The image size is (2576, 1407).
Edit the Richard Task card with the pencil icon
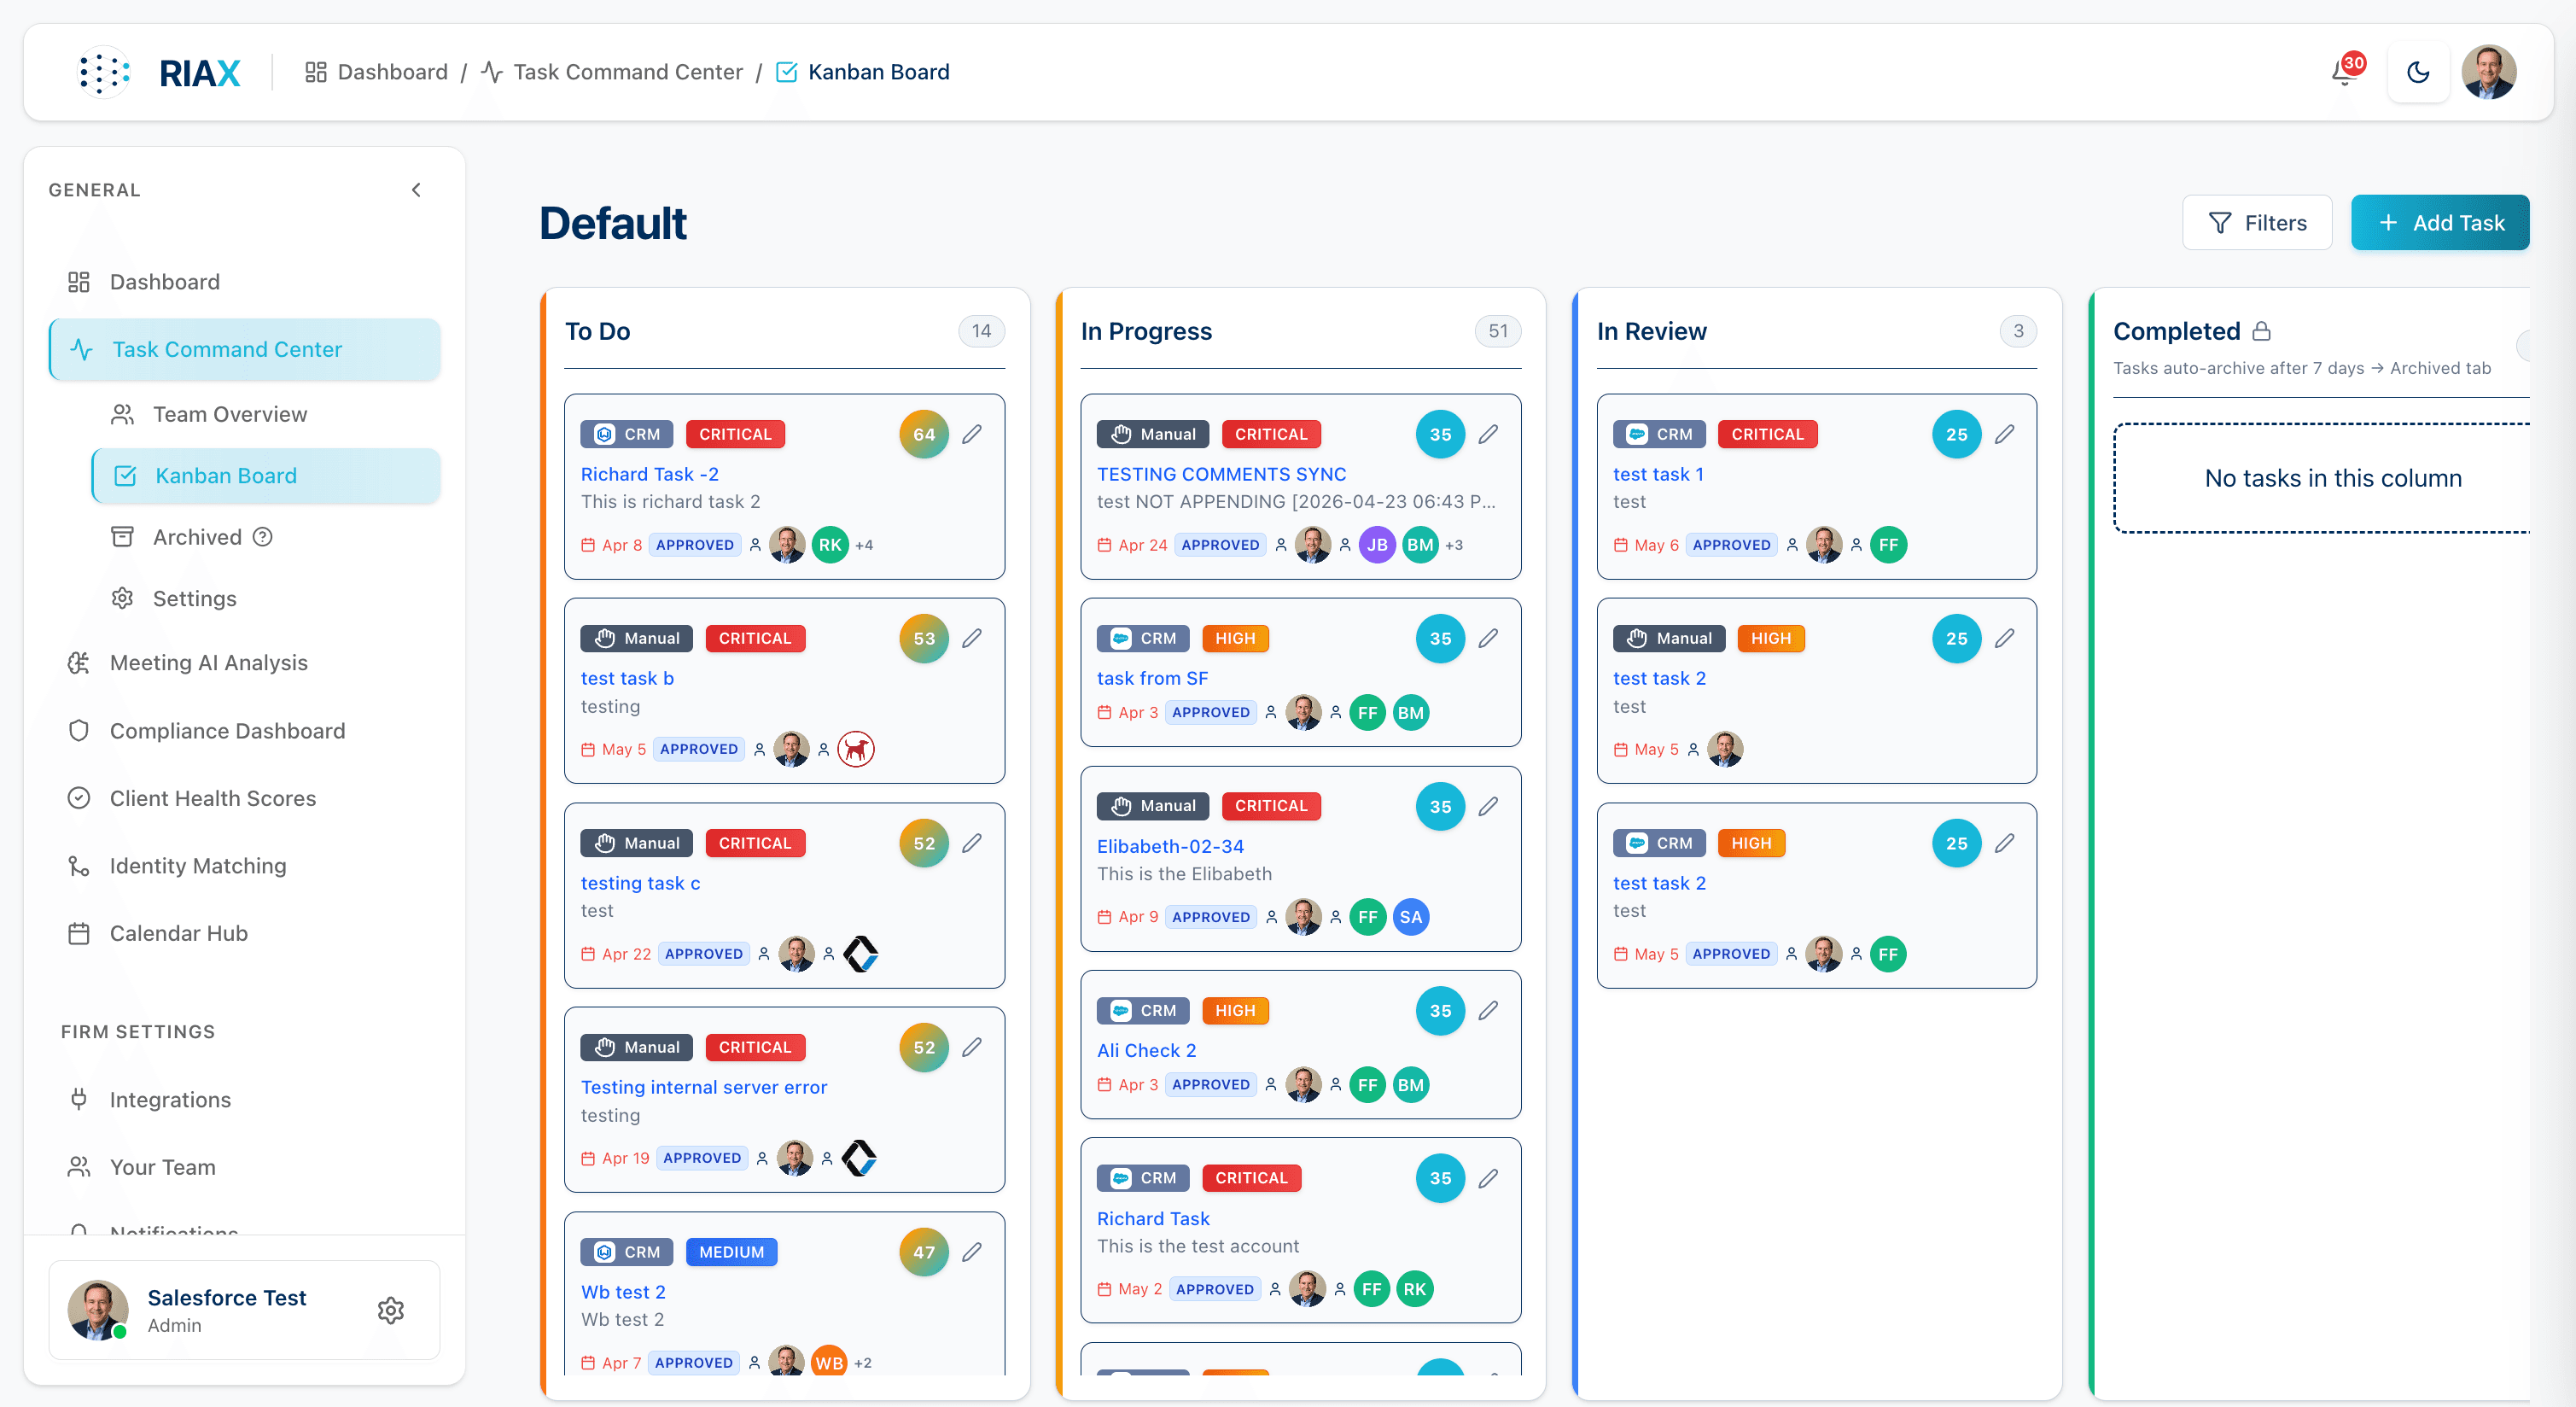(x=1488, y=1178)
